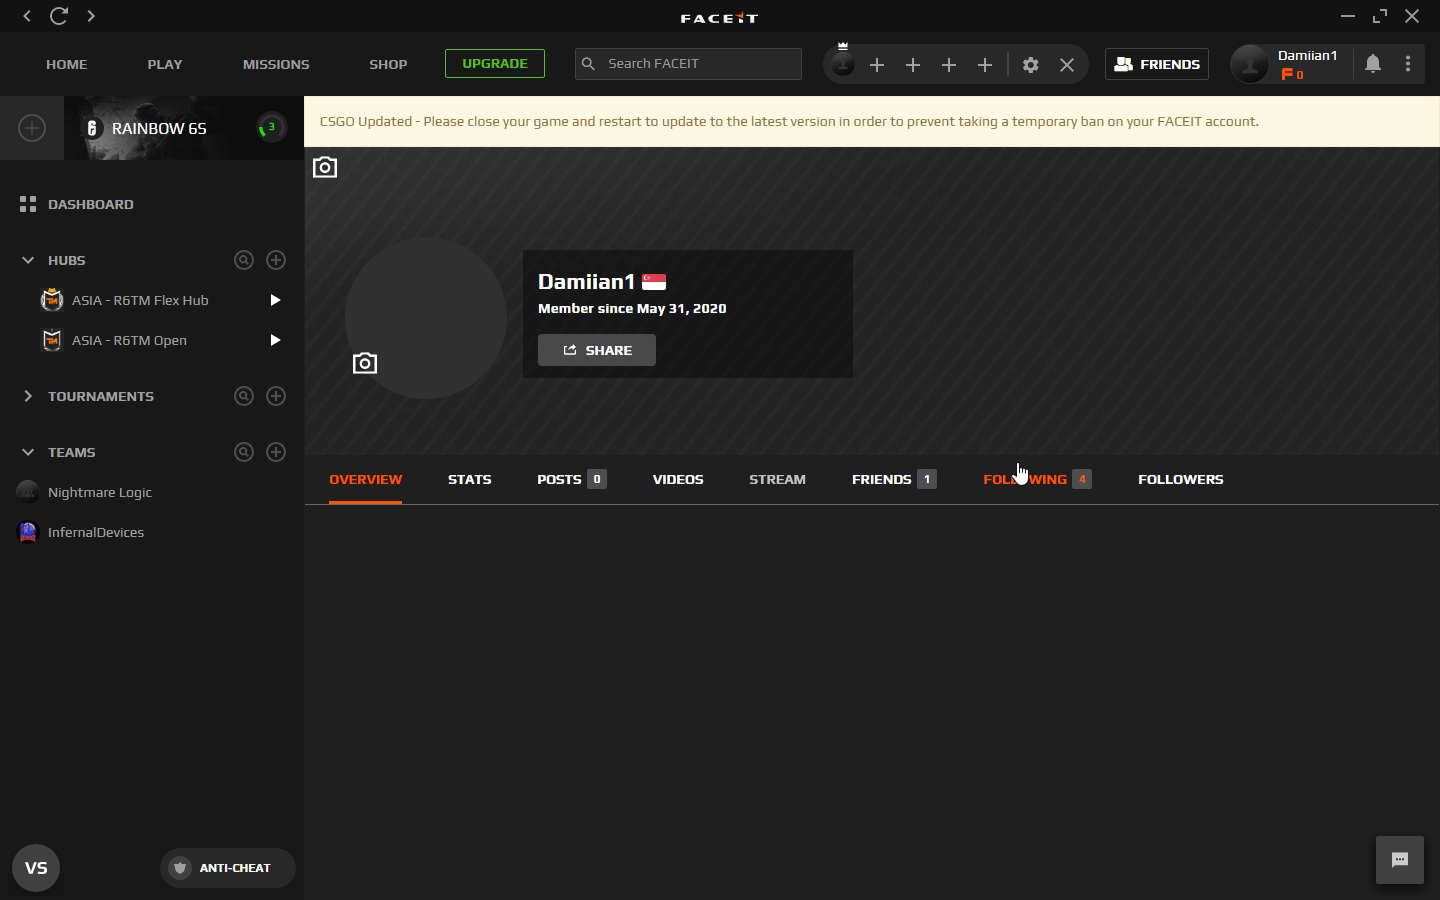Image resolution: width=1440 pixels, height=900 pixels.
Task: Collapse the HUBS section
Action: point(28,260)
